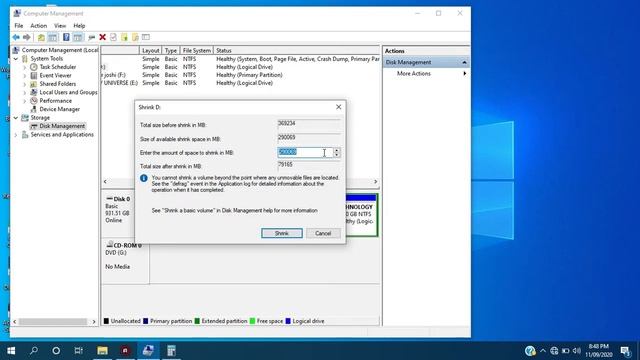Toggle Show/Hide Action Pane toolbar icon
The height and width of the screenshot is (360, 640).
click(x=78, y=37)
